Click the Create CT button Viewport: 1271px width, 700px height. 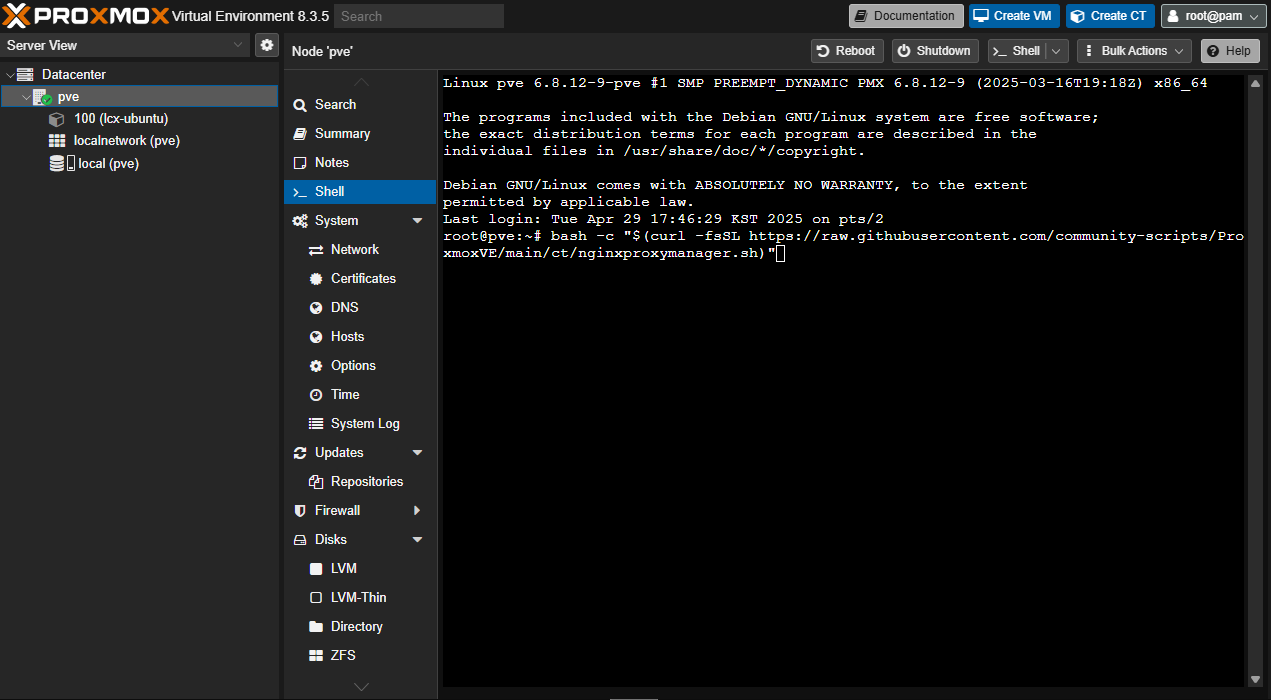click(x=1110, y=16)
